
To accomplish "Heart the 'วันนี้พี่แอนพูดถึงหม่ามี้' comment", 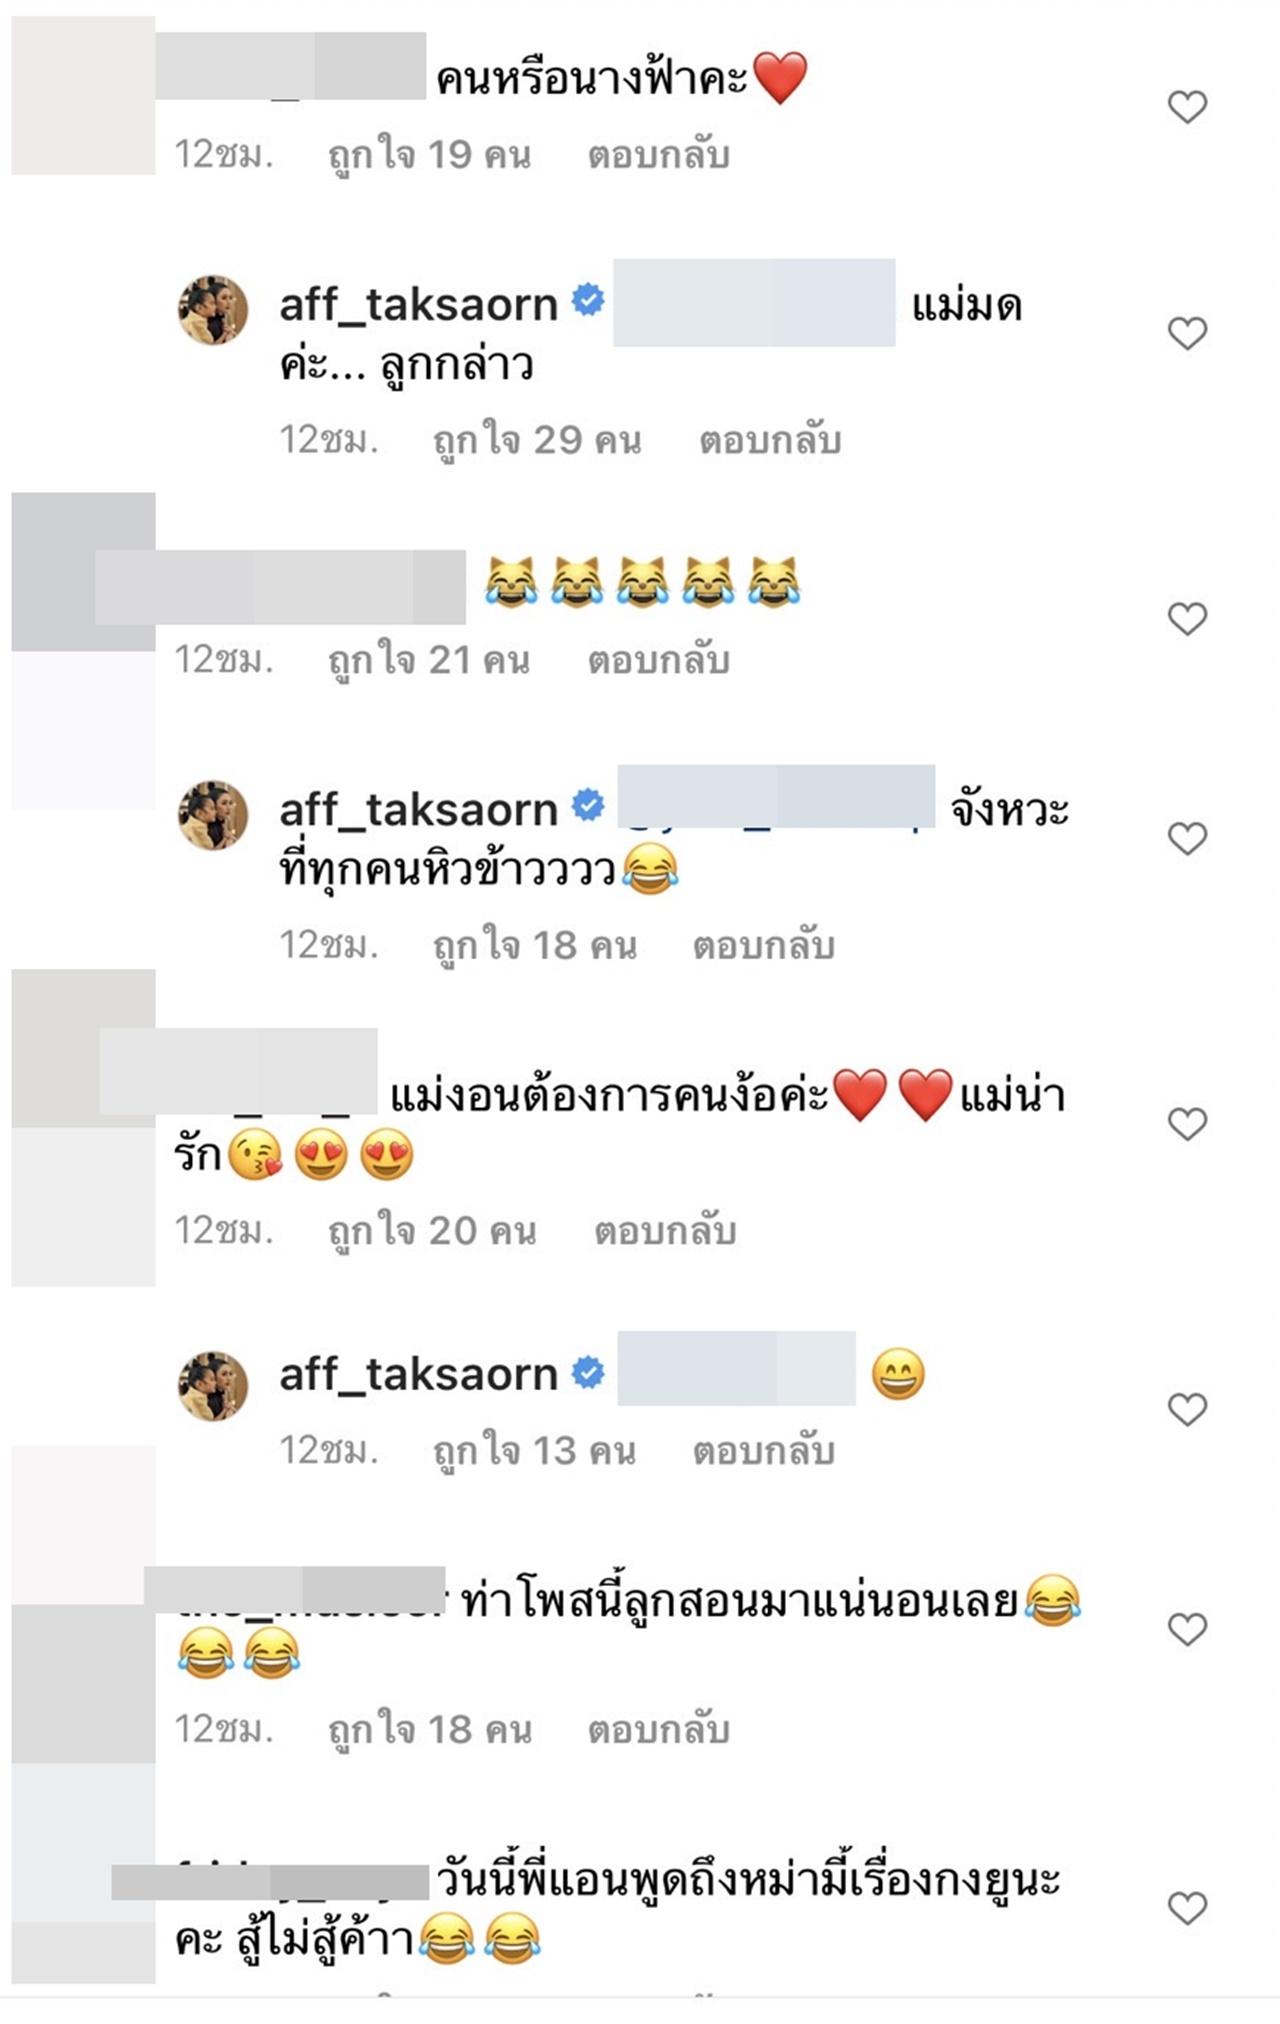I will coord(1187,1908).
